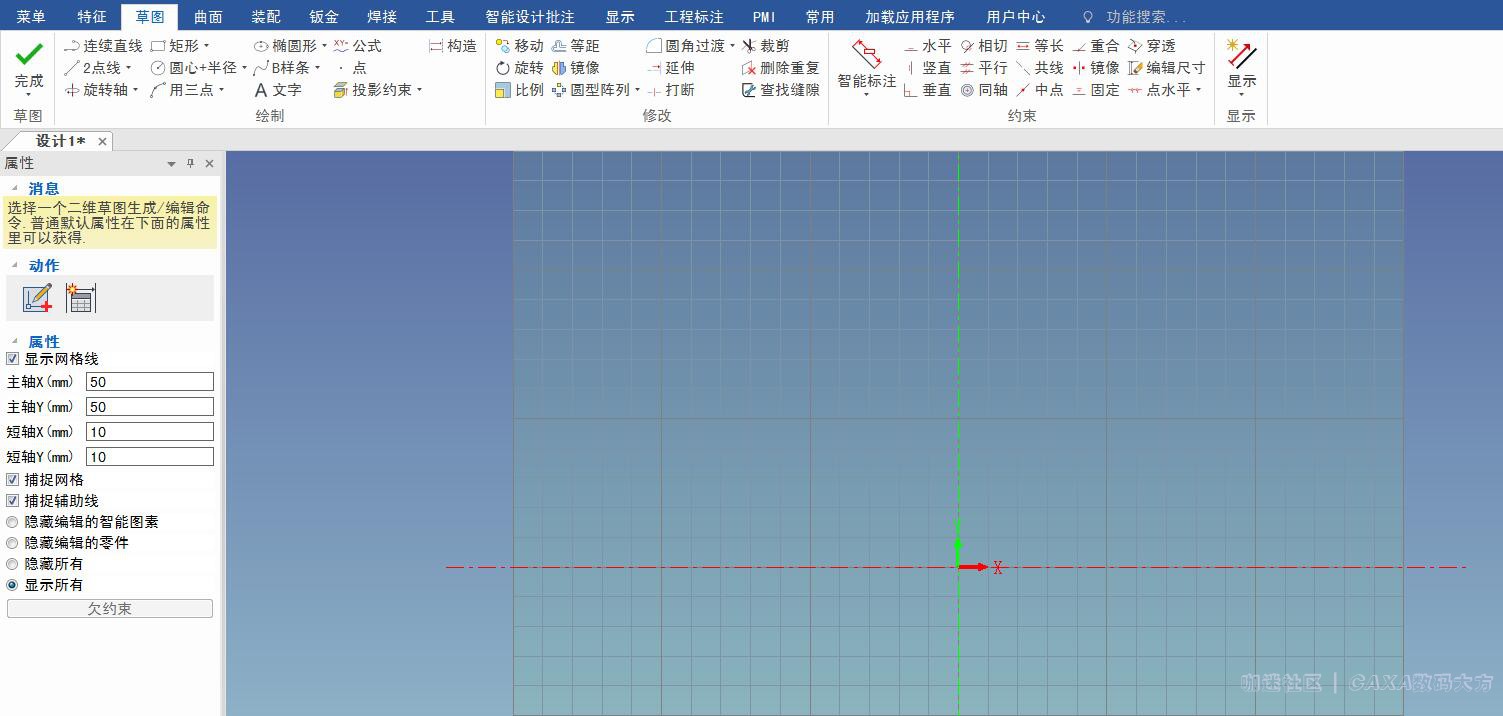Screen dimensions: 1503x716
Task: Click the 投影约束 projection tool
Action: click(372, 90)
